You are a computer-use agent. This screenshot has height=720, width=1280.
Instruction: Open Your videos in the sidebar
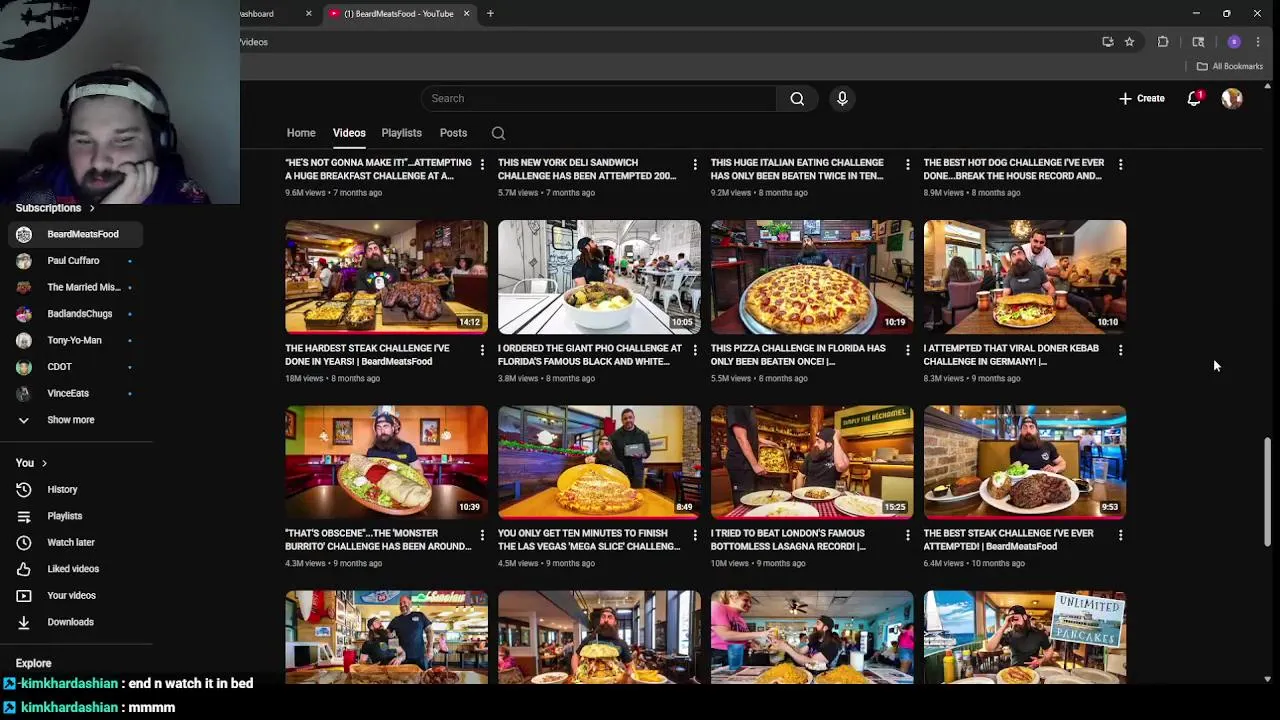click(x=71, y=595)
